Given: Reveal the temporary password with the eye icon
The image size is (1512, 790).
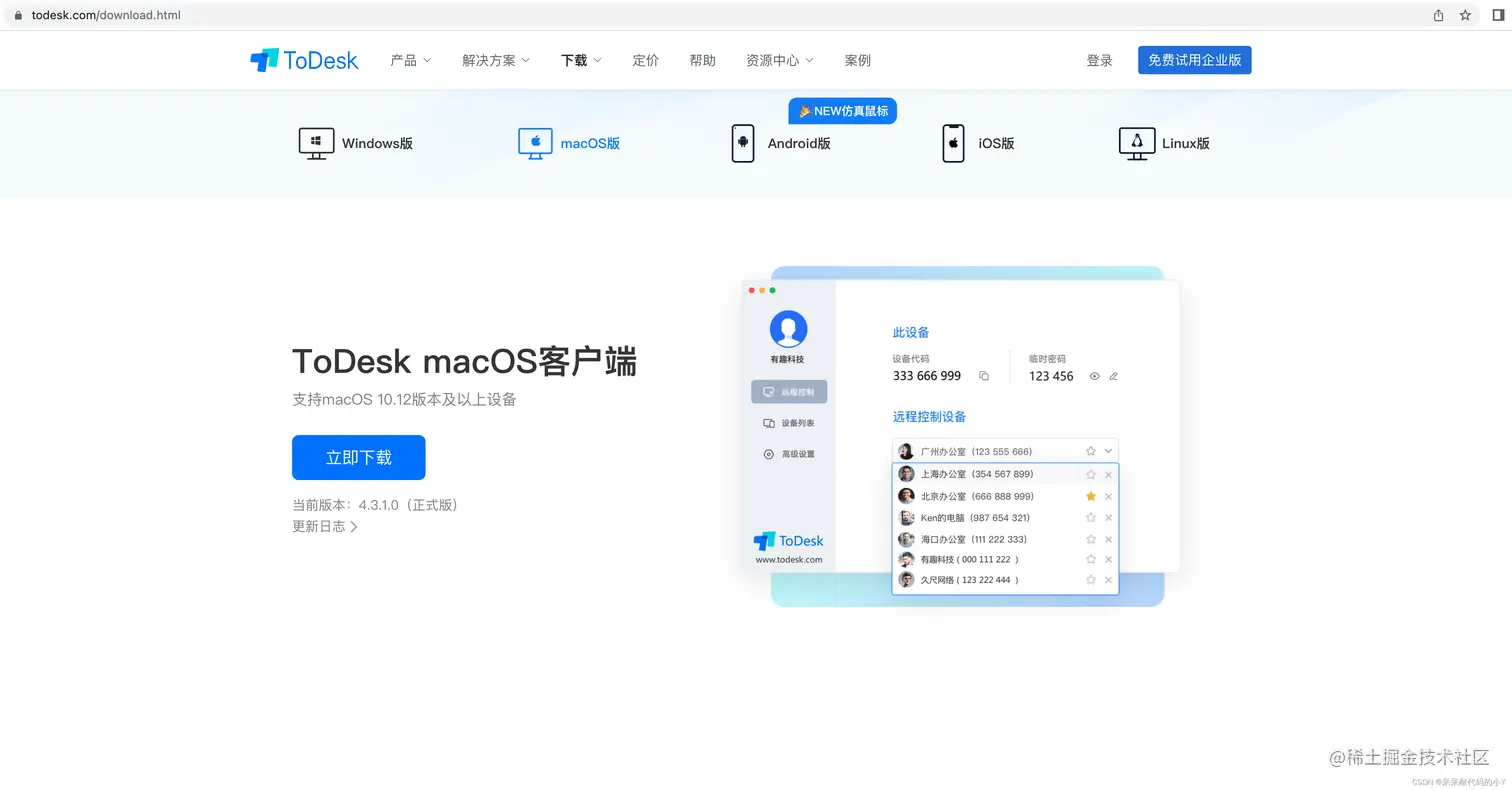Looking at the screenshot, I should [x=1094, y=376].
